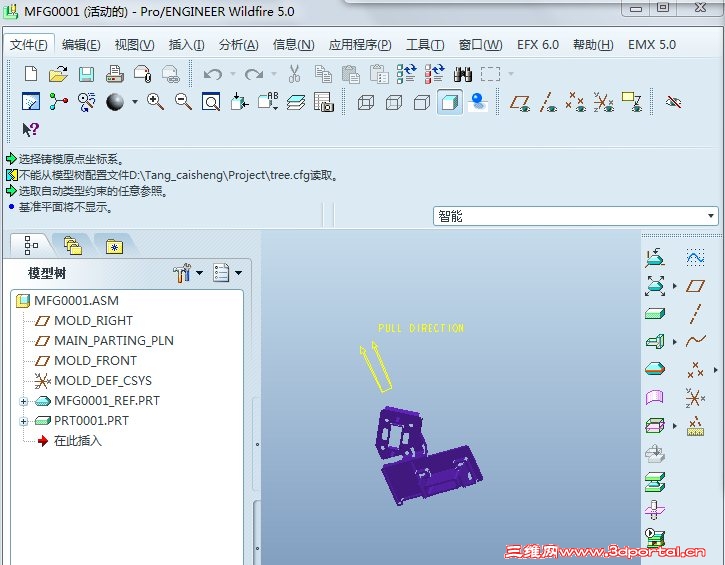Toggle datum axes display
This screenshot has width=725, height=565.
pyautogui.click(x=548, y=103)
